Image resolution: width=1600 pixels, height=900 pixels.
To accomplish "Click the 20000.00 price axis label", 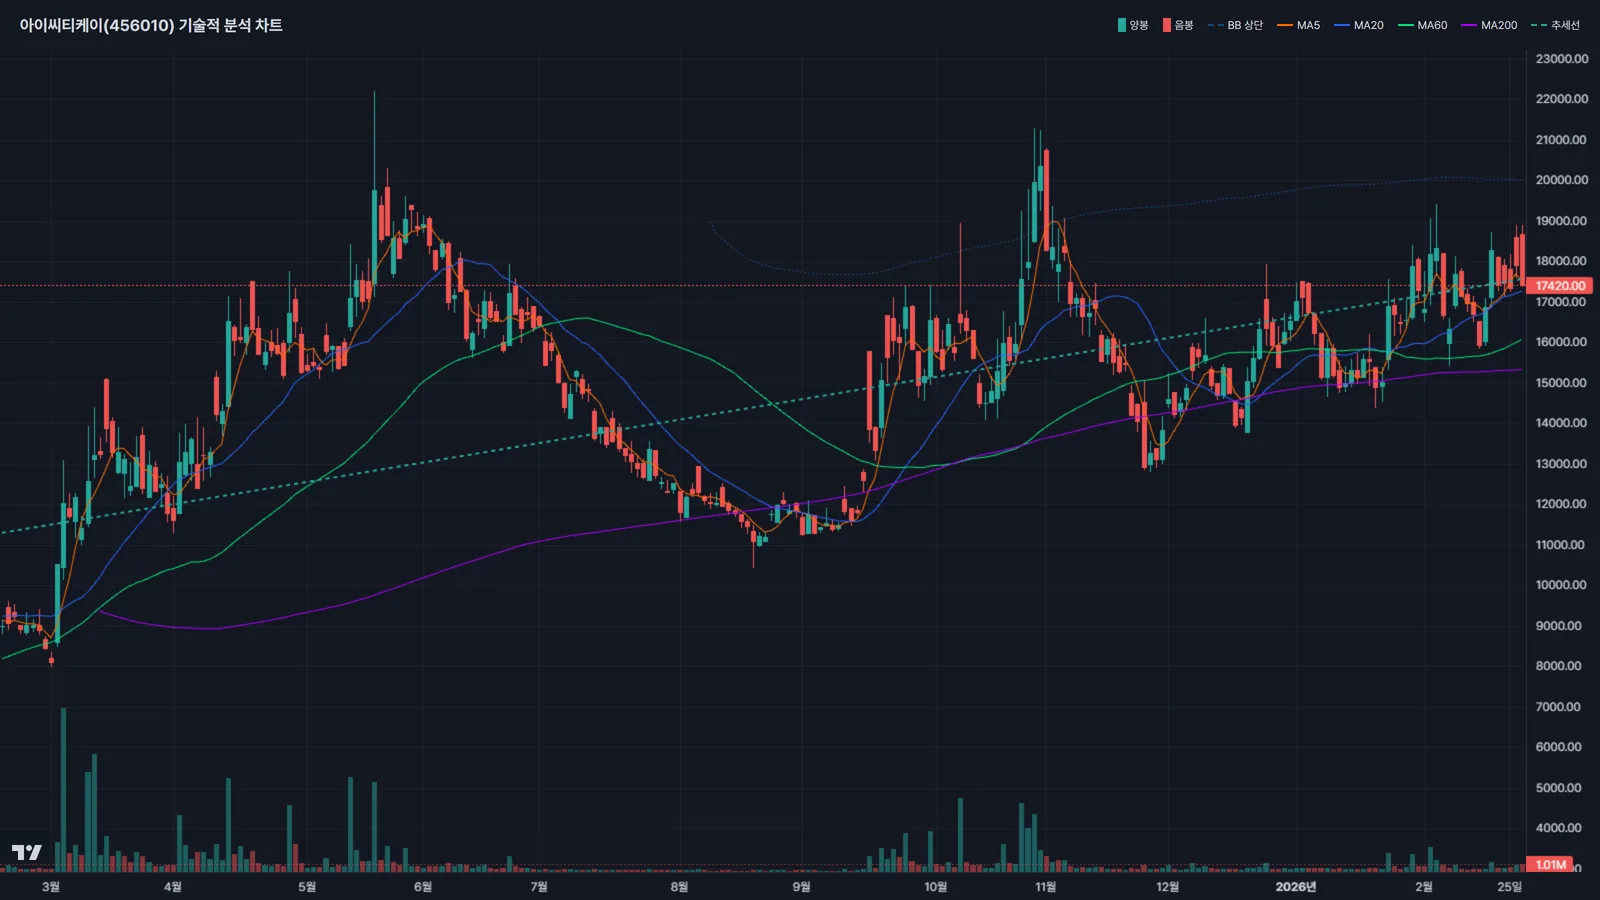I will click(1561, 180).
